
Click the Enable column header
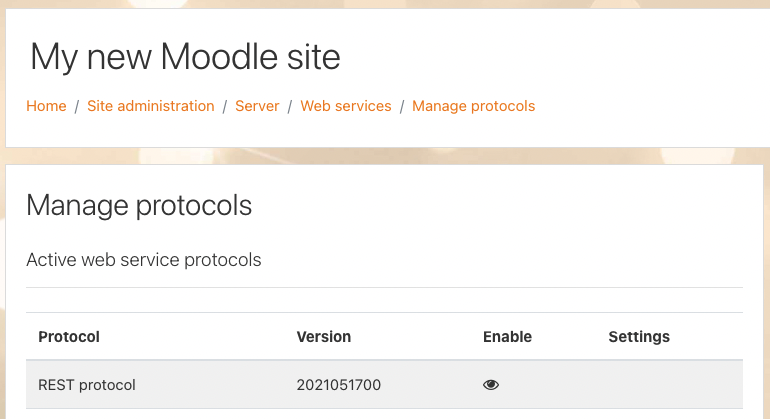click(507, 336)
